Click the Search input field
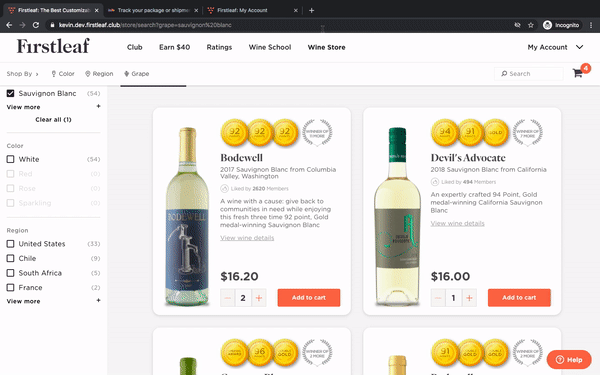This screenshot has height=375, width=600. tap(529, 73)
